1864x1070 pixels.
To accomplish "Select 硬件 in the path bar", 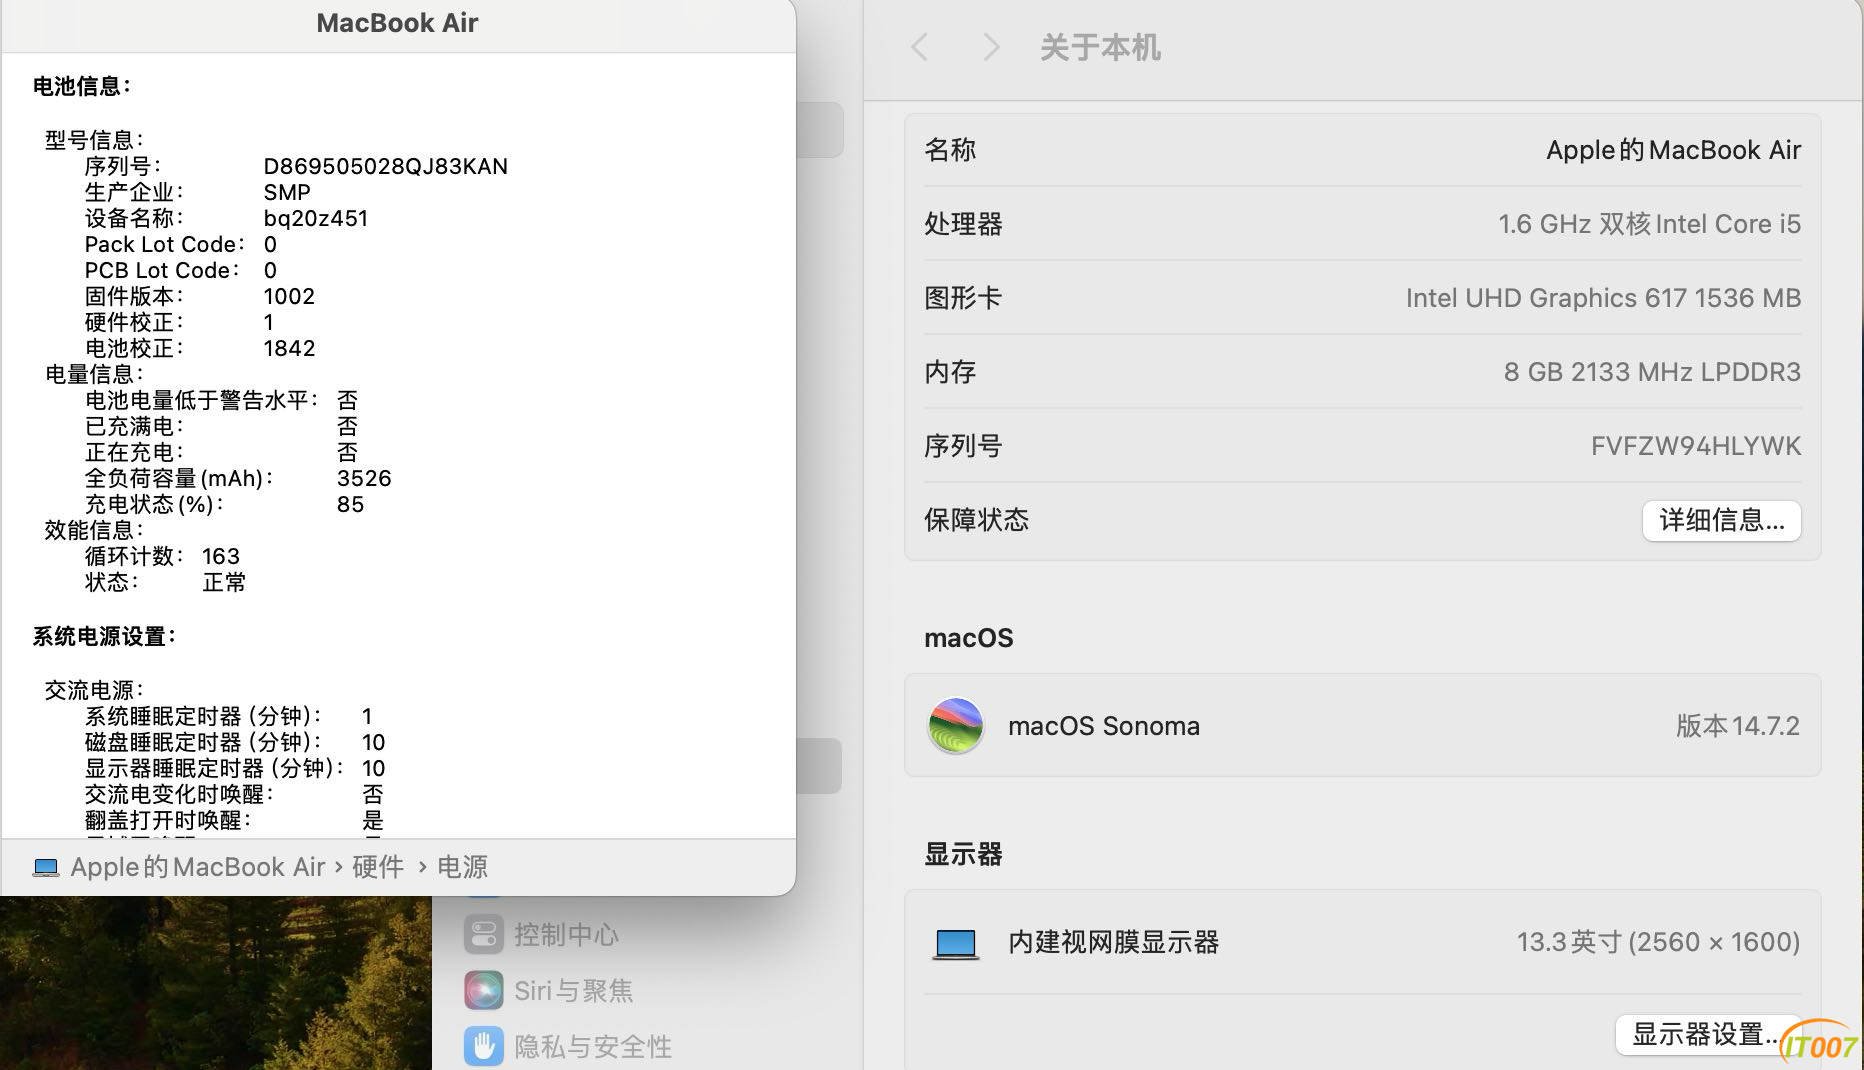I will (378, 867).
